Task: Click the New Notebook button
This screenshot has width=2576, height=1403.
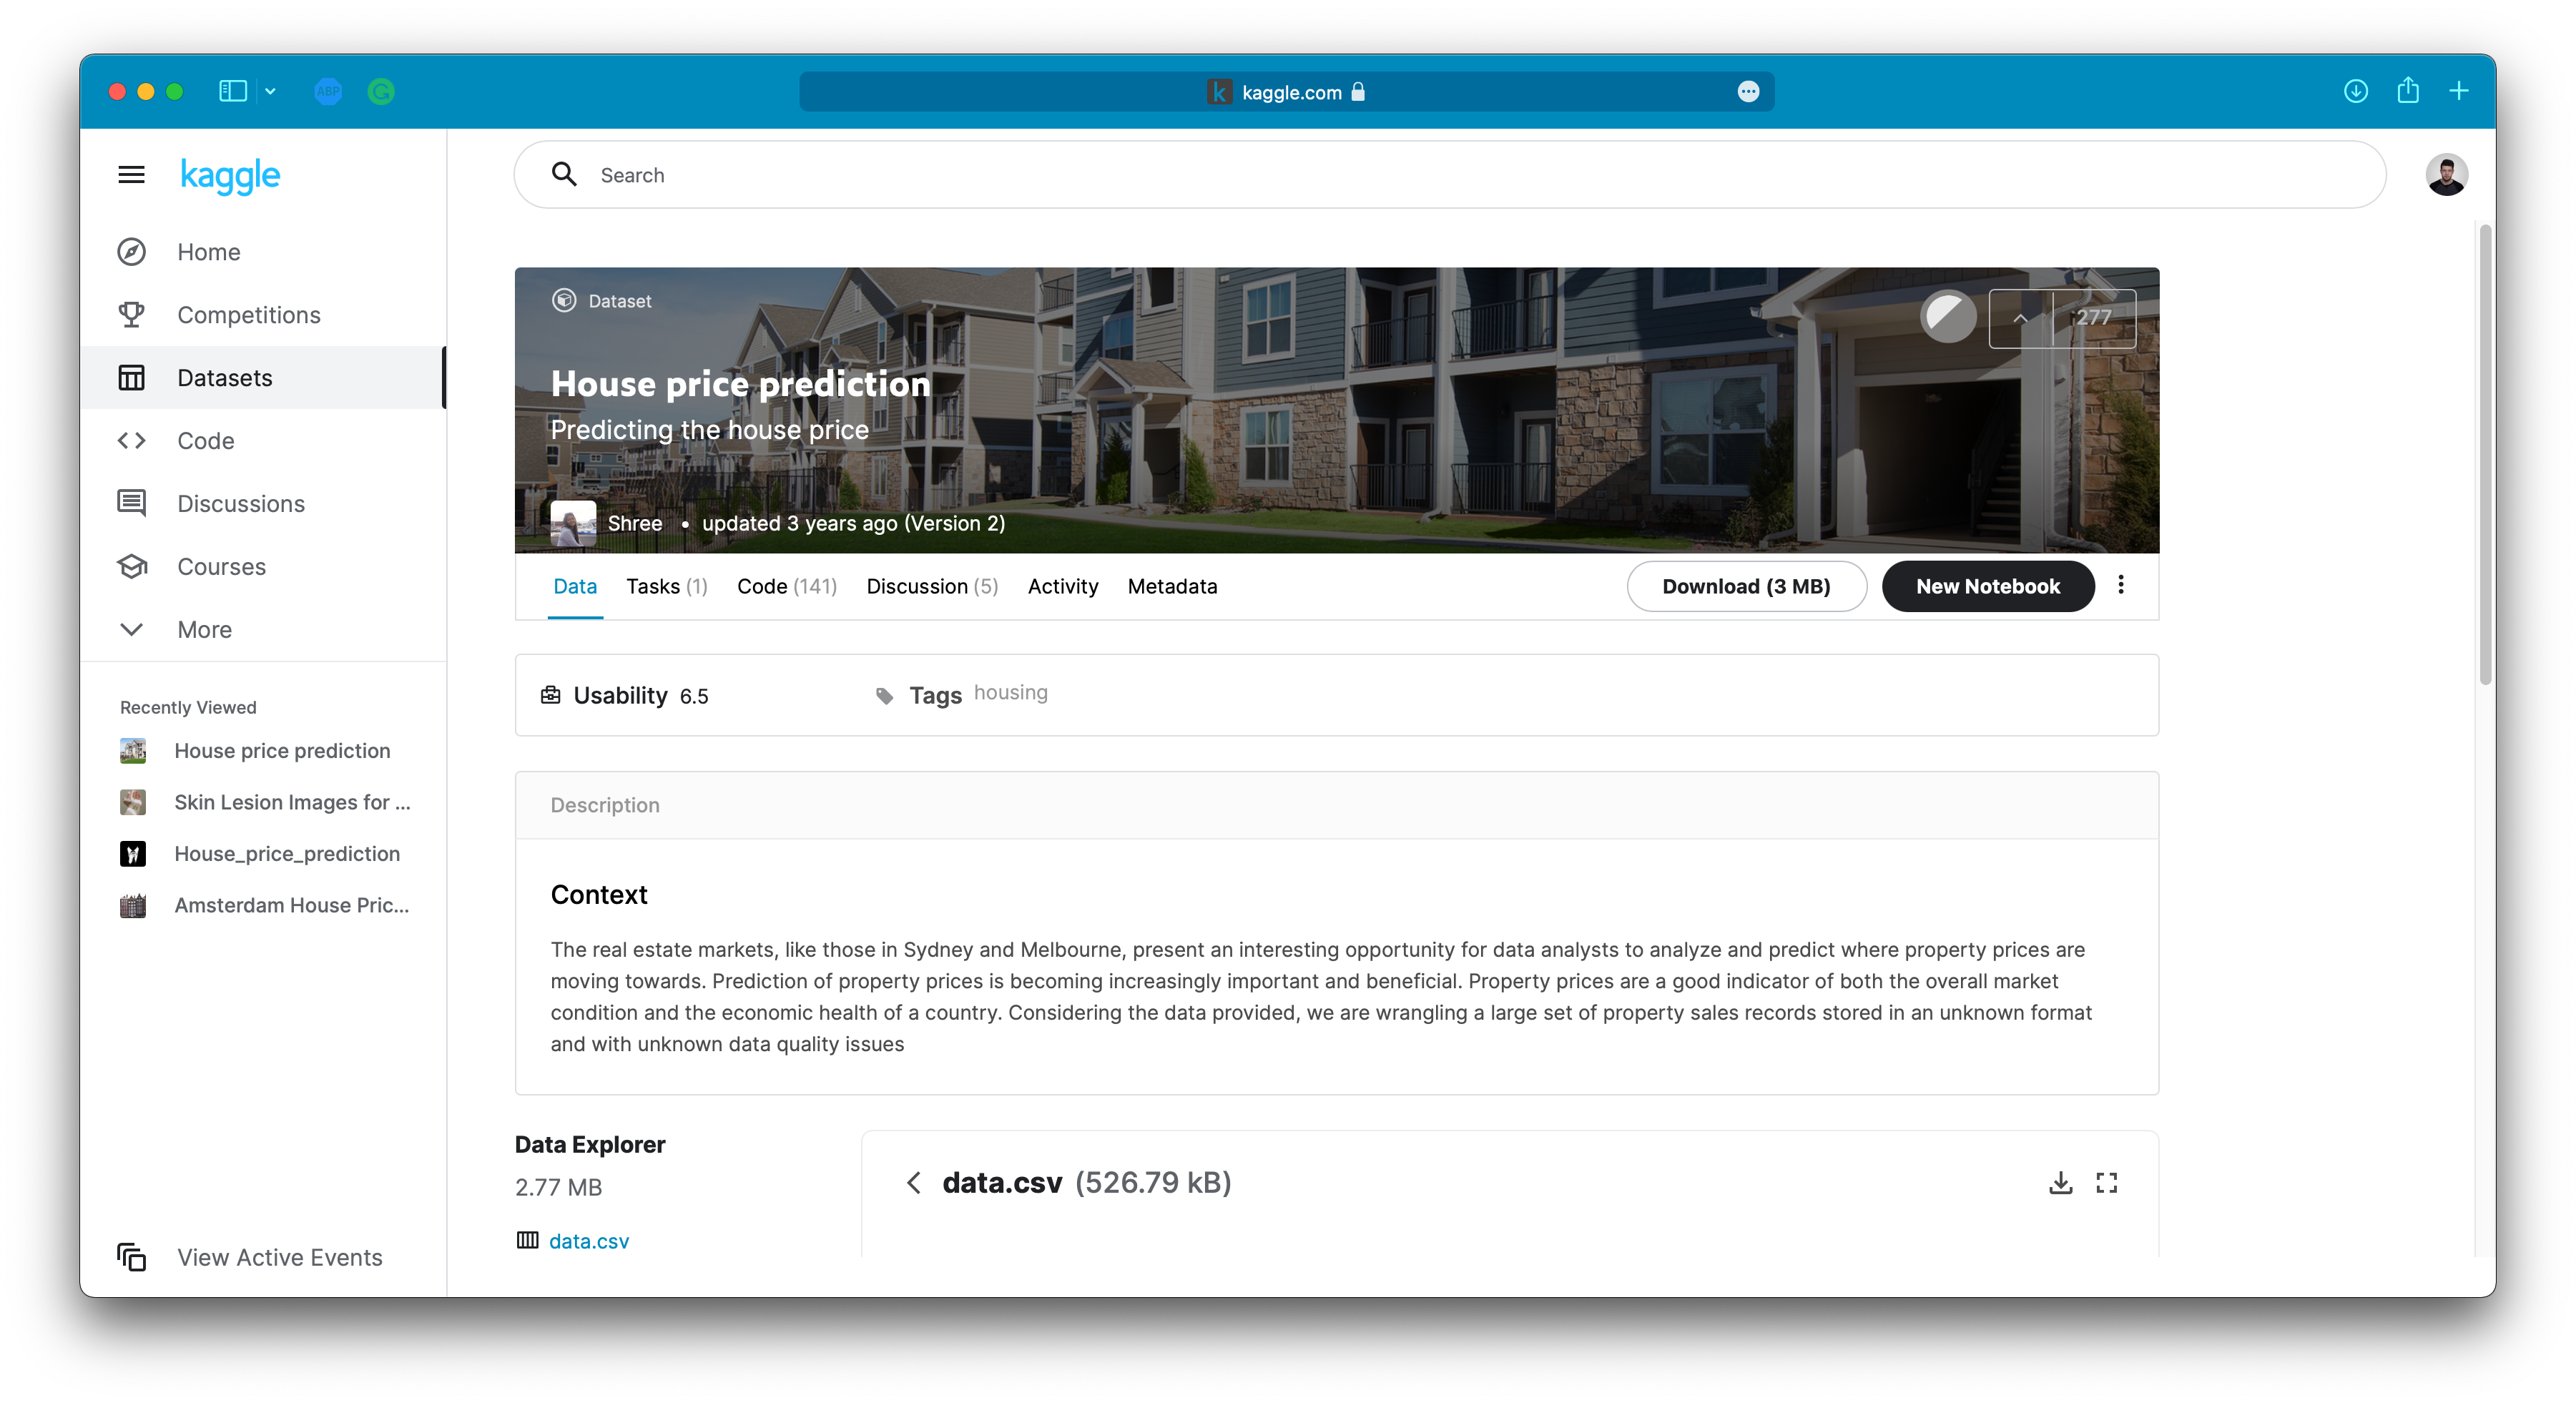Action: 1989,586
